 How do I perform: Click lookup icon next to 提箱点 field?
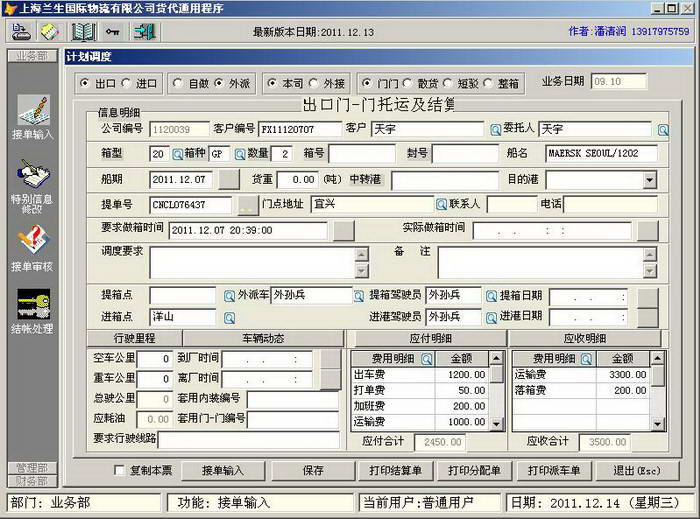coord(229,296)
